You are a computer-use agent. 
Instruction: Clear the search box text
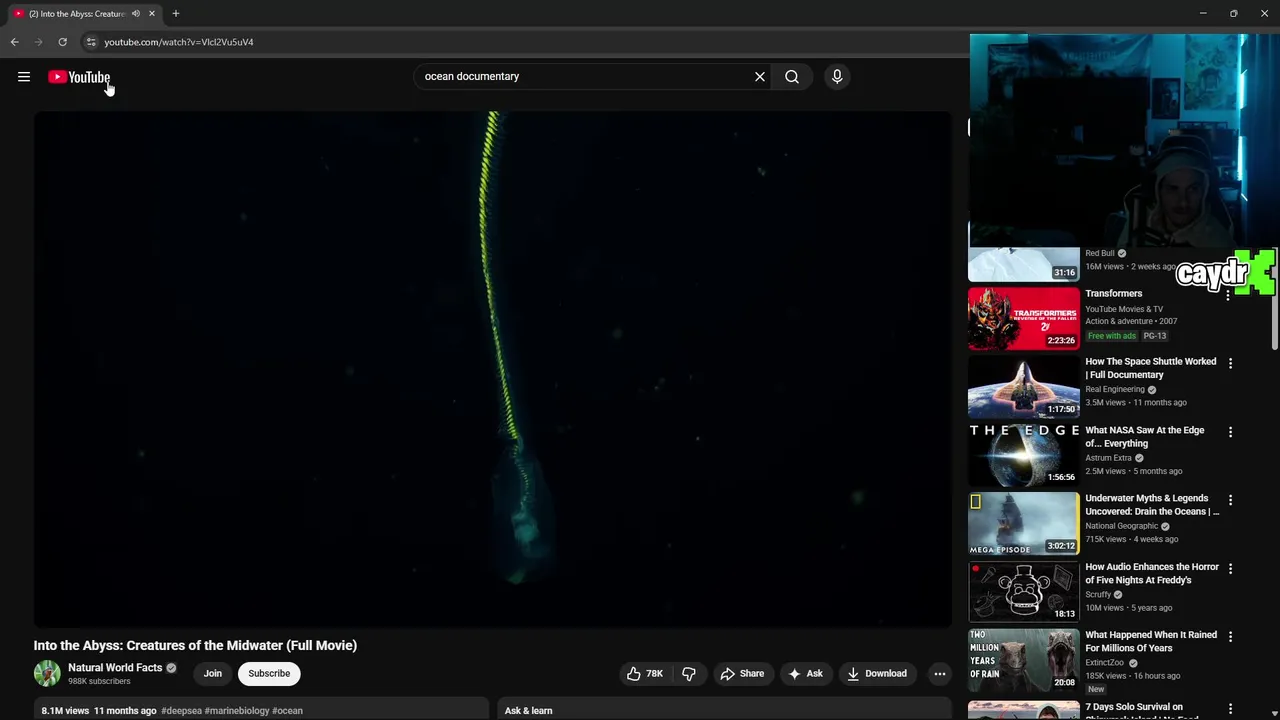tap(760, 76)
